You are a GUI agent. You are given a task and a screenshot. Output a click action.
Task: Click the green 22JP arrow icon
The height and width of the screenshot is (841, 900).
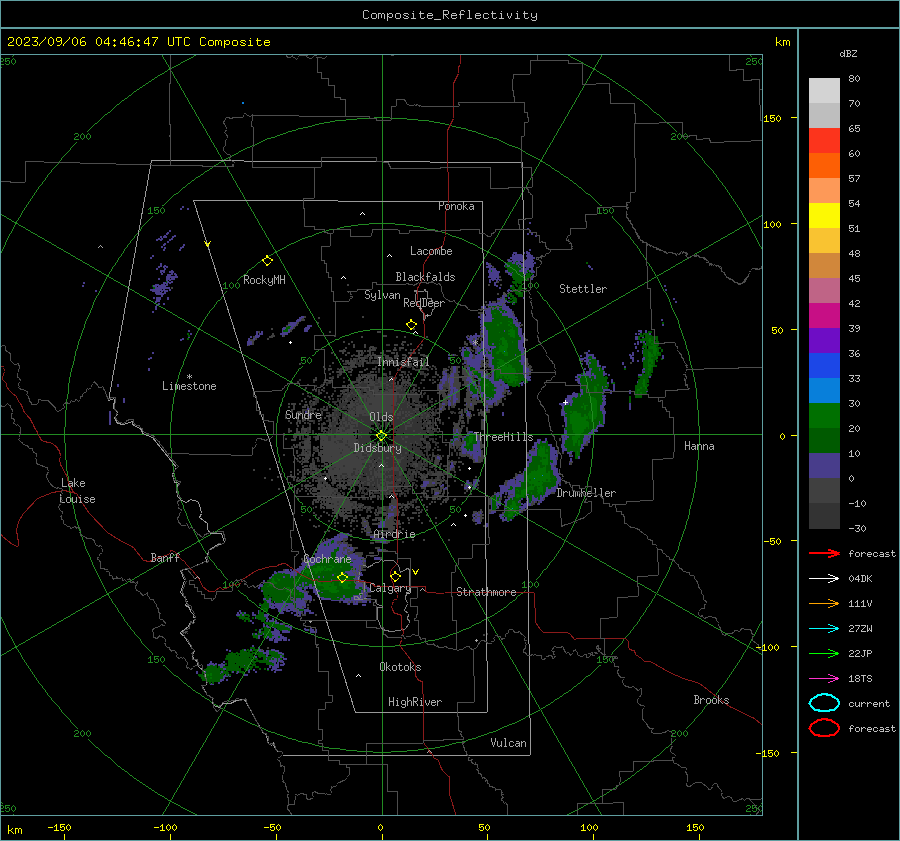824,653
